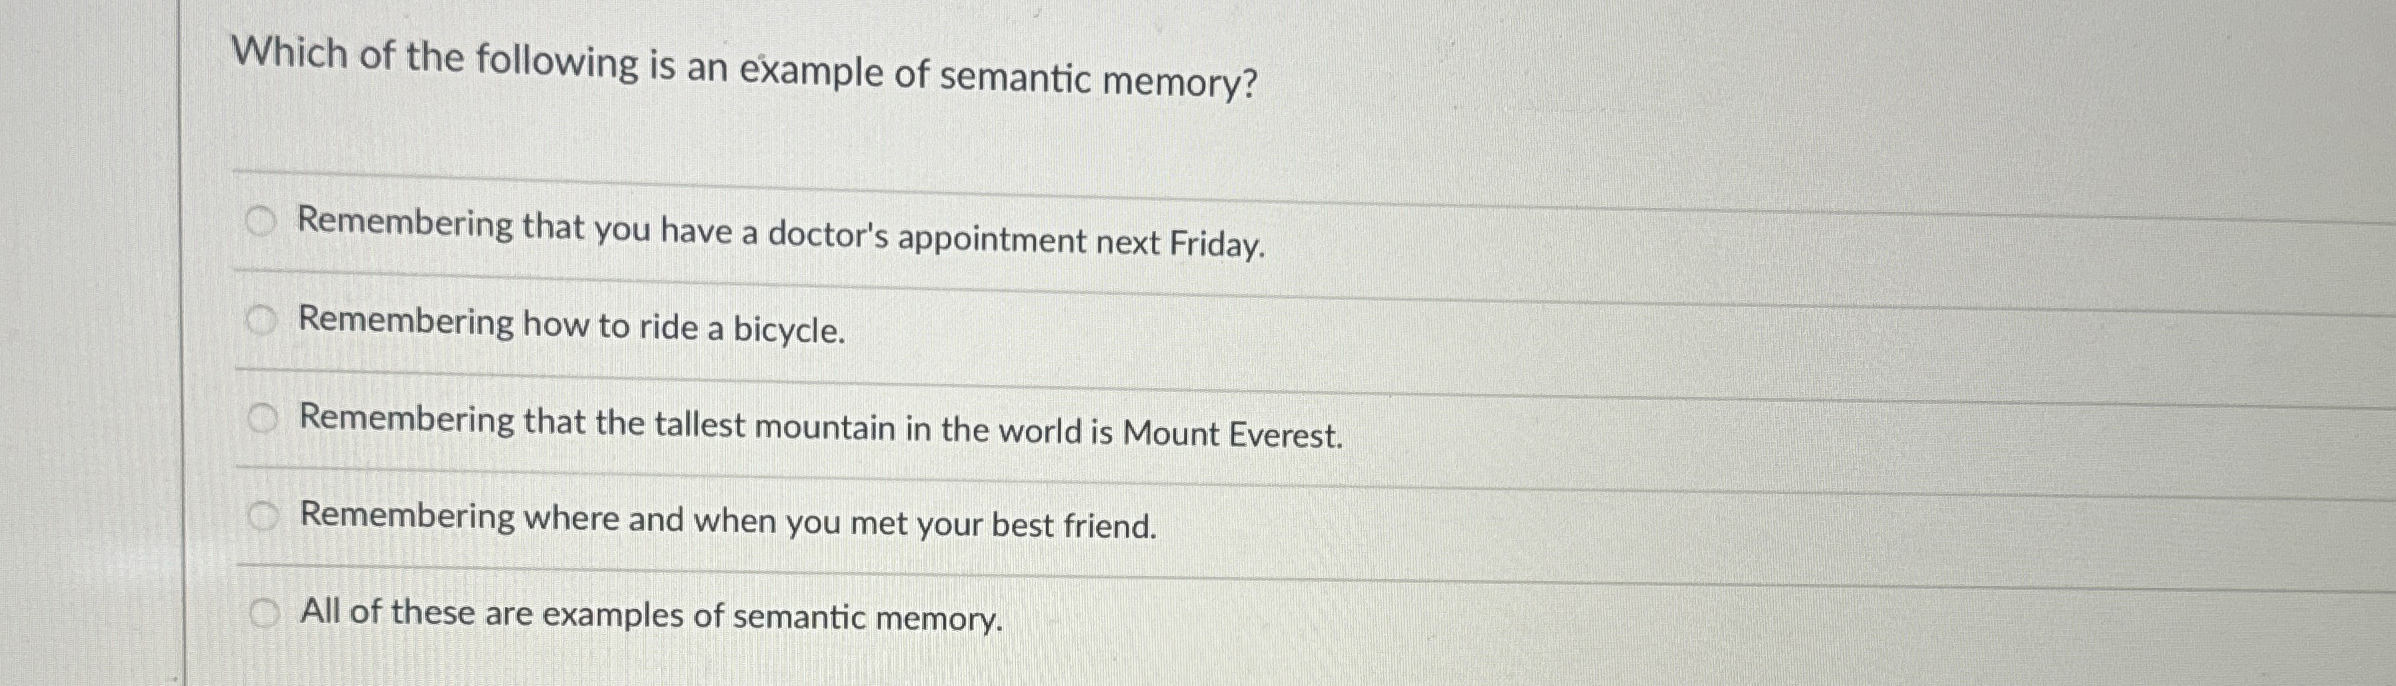The image size is (2396, 686).
Task: Select the radio button for doctor's appointment option
Action: click(261, 222)
